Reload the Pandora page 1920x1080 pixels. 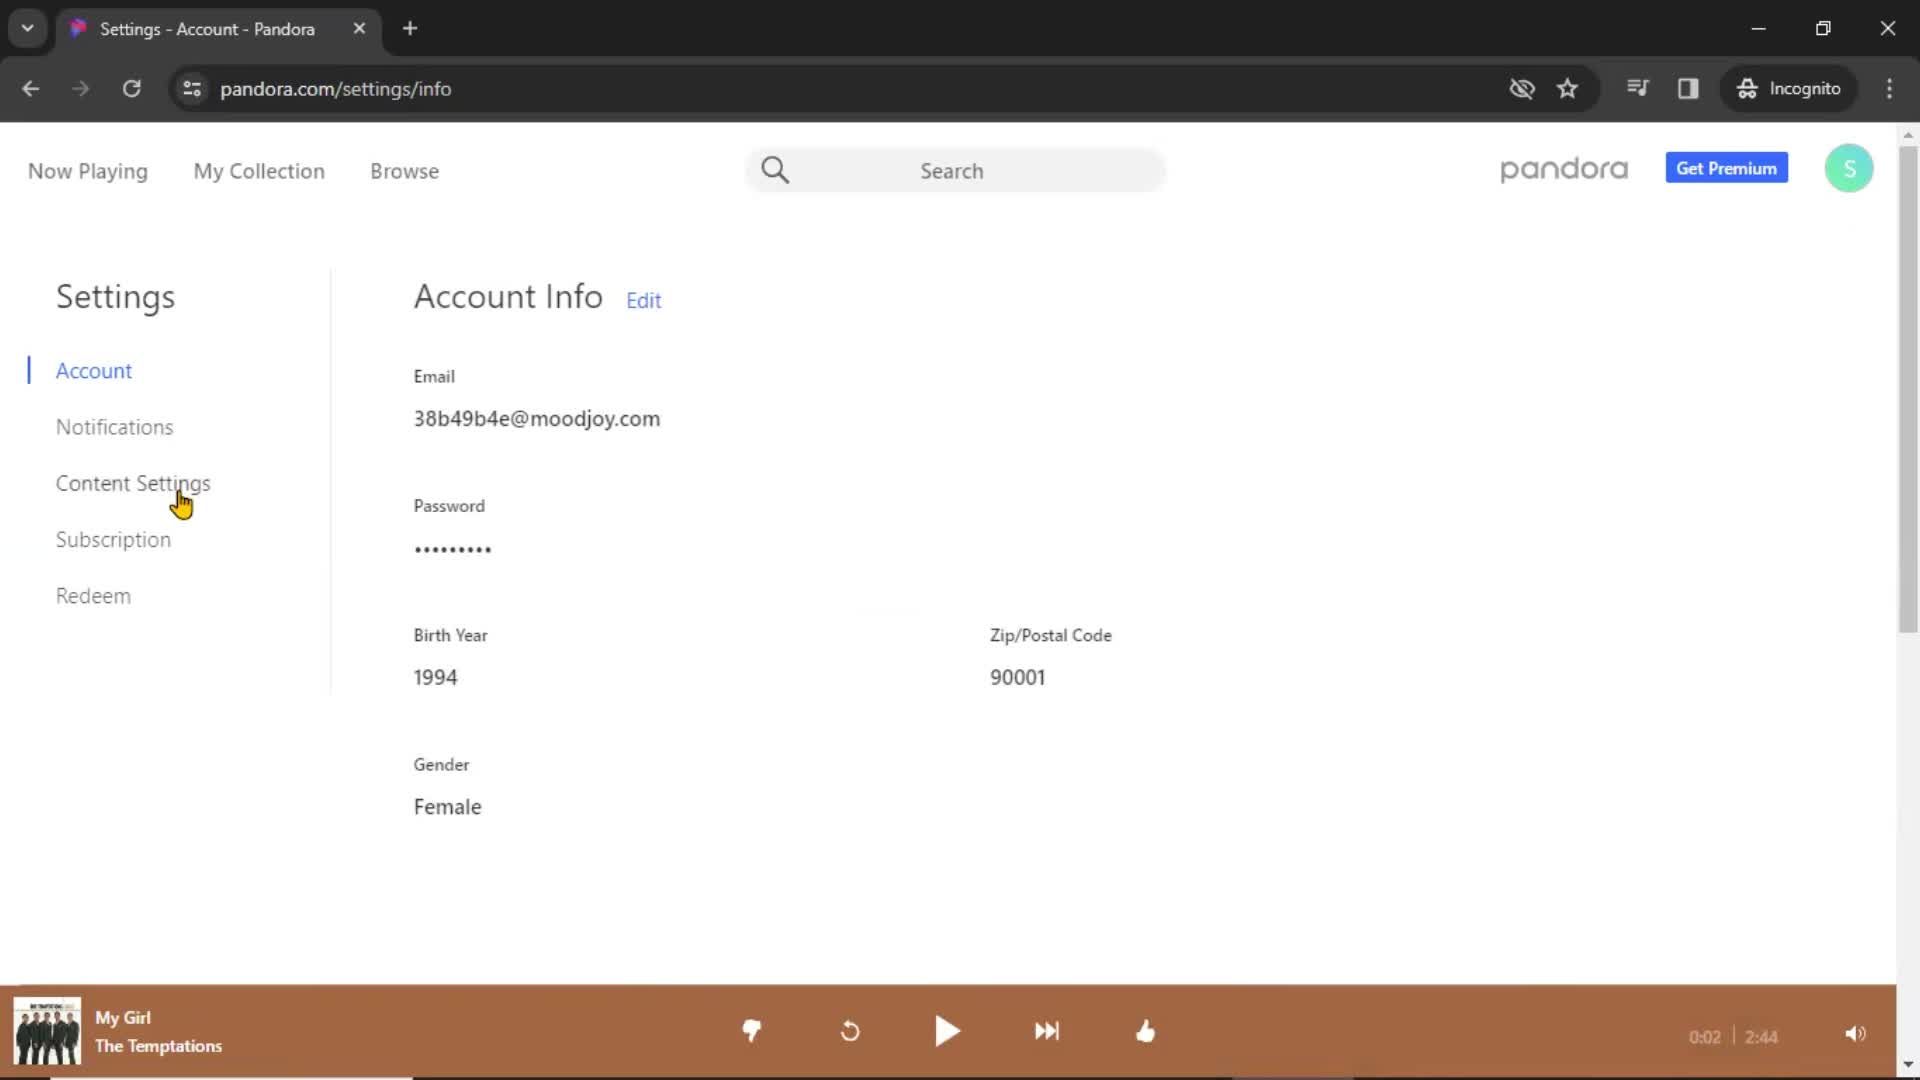pyautogui.click(x=131, y=89)
